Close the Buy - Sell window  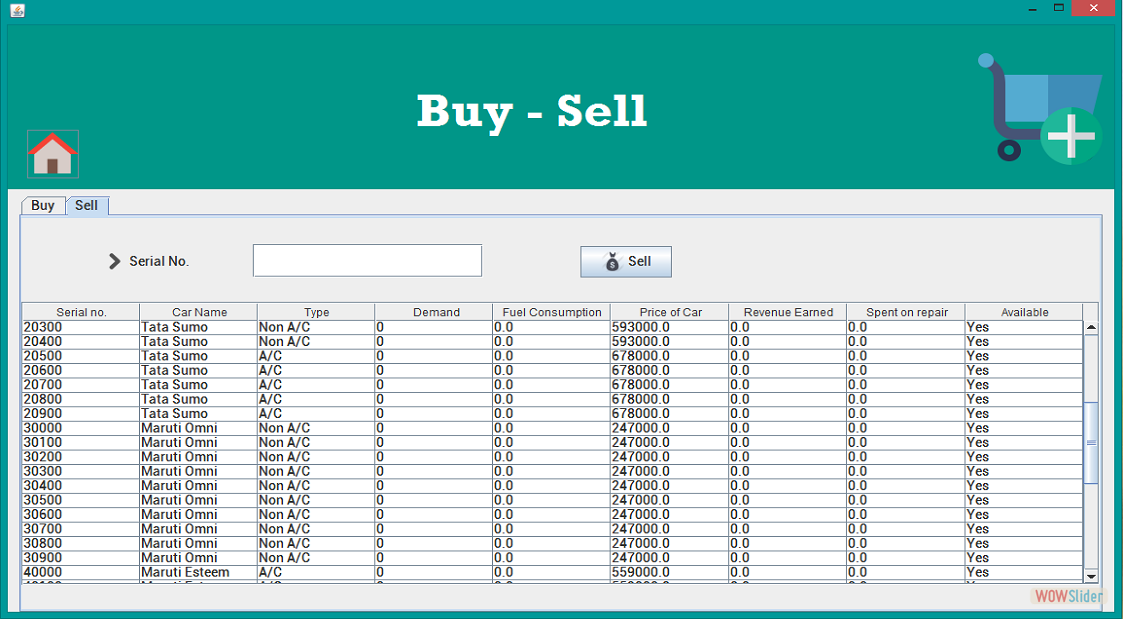pos(1094,8)
